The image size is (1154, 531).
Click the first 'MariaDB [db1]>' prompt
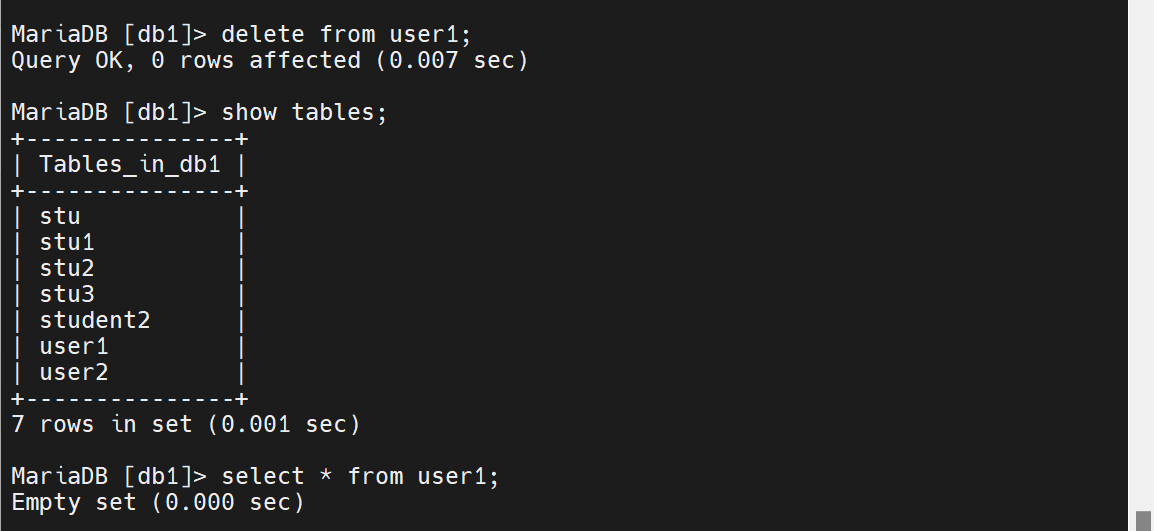pyautogui.click(x=110, y=34)
